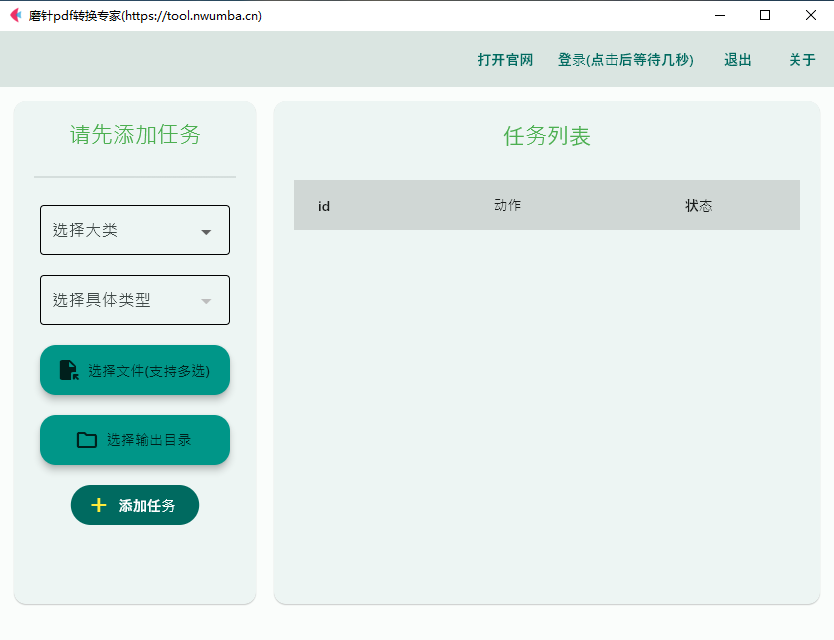834x640 pixels.
Task: Click the arrow of 选择大类 combo box
Action: coord(206,232)
